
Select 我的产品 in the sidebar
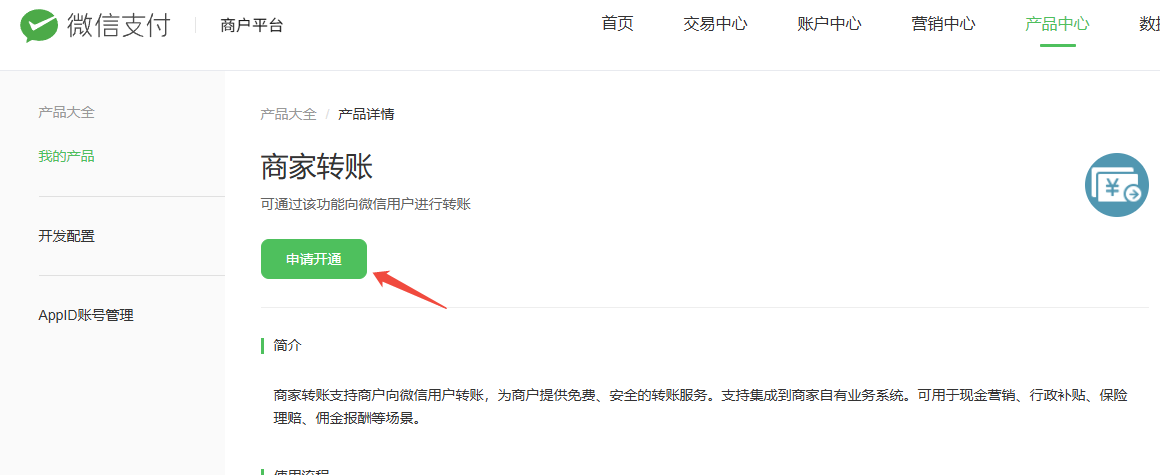[x=67, y=157]
